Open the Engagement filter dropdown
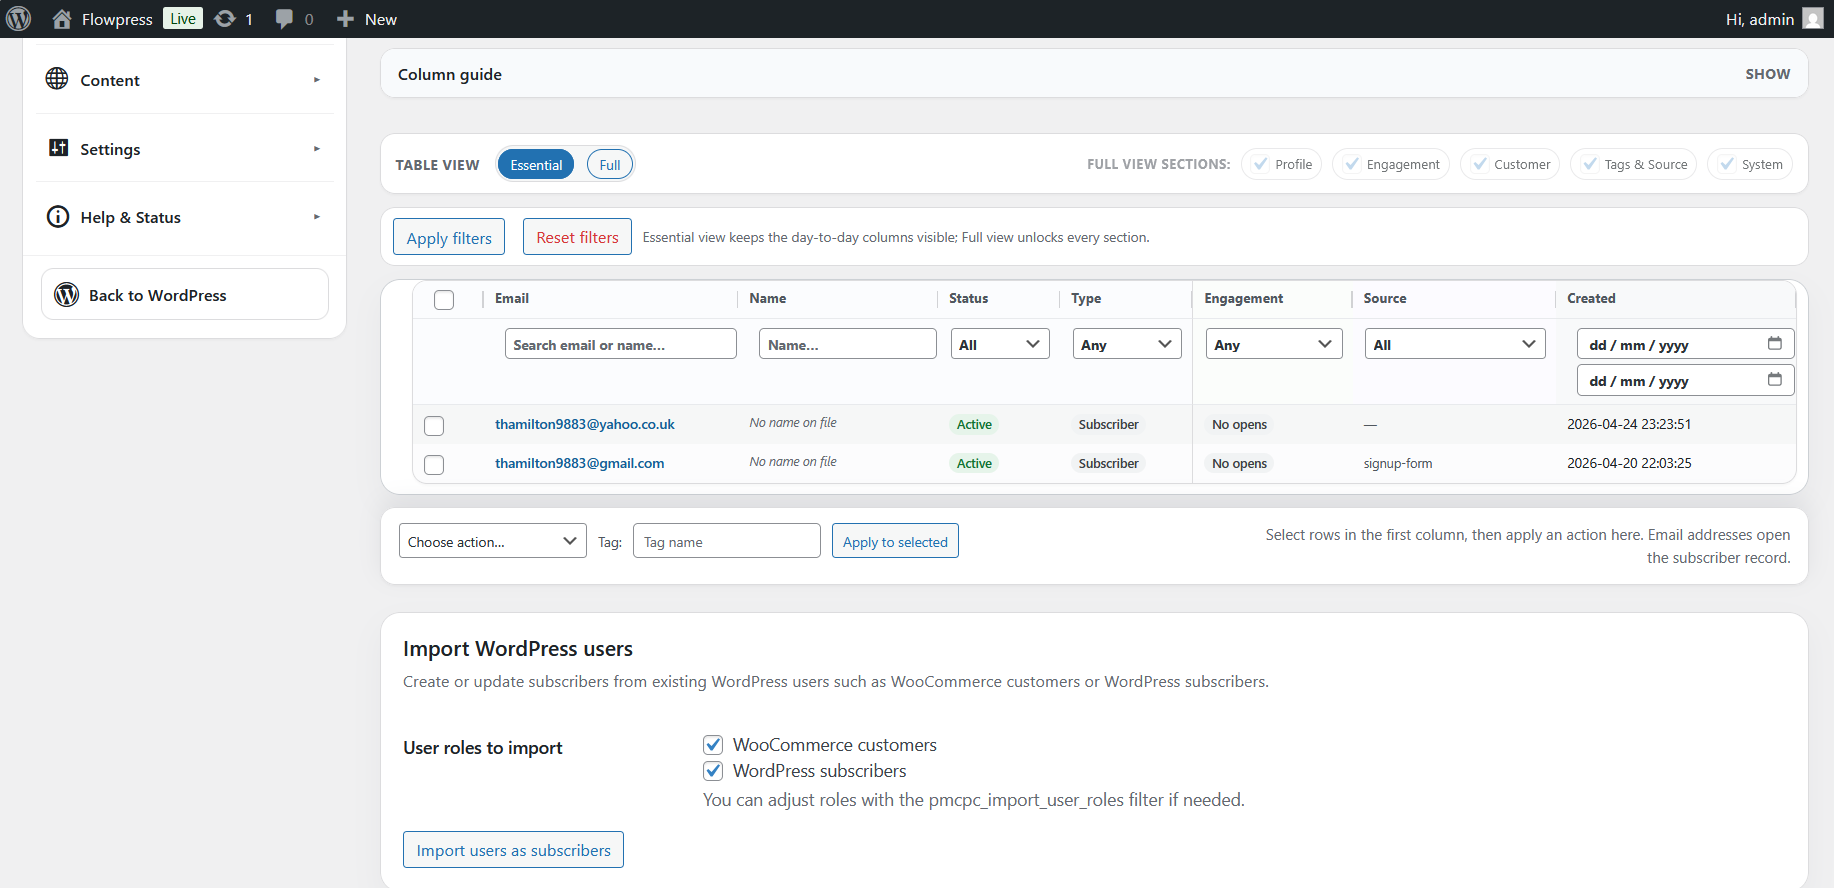The width and height of the screenshot is (1834, 888). click(x=1274, y=344)
